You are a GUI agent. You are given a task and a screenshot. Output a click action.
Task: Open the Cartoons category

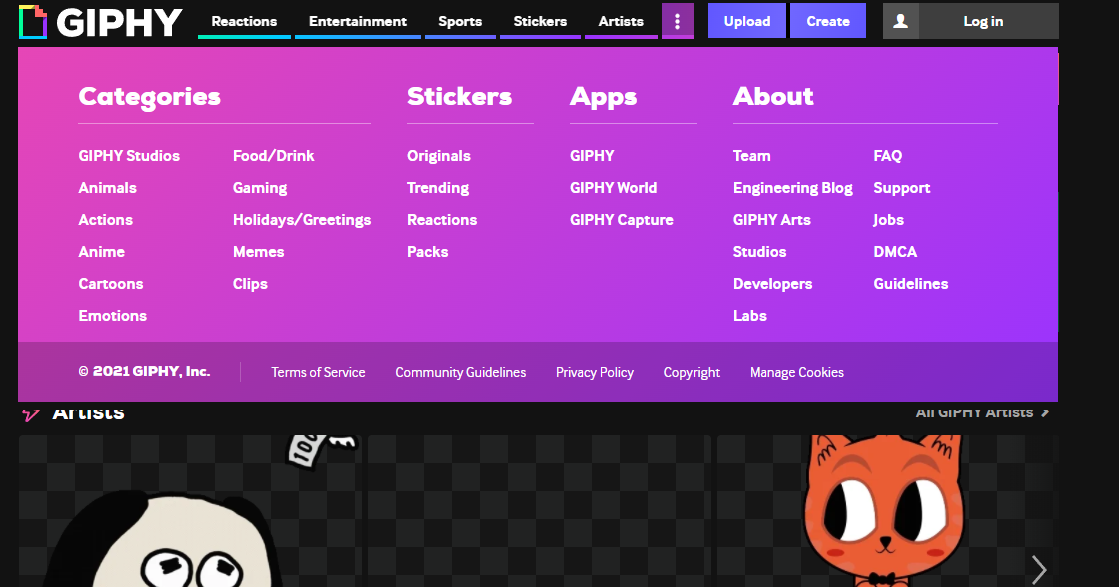(111, 284)
